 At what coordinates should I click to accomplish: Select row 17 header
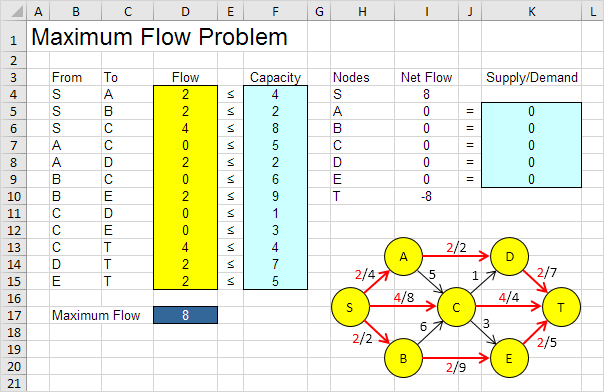pos(13,315)
